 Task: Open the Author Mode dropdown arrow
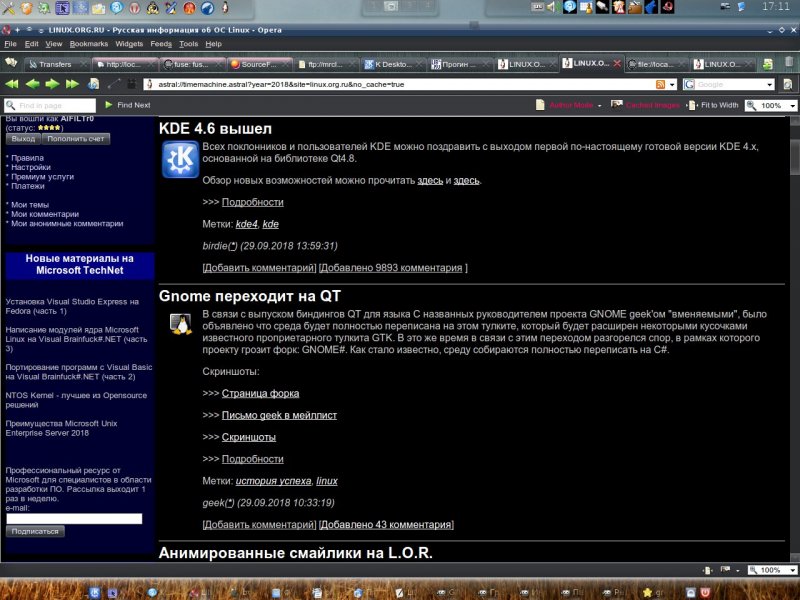point(599,106)
